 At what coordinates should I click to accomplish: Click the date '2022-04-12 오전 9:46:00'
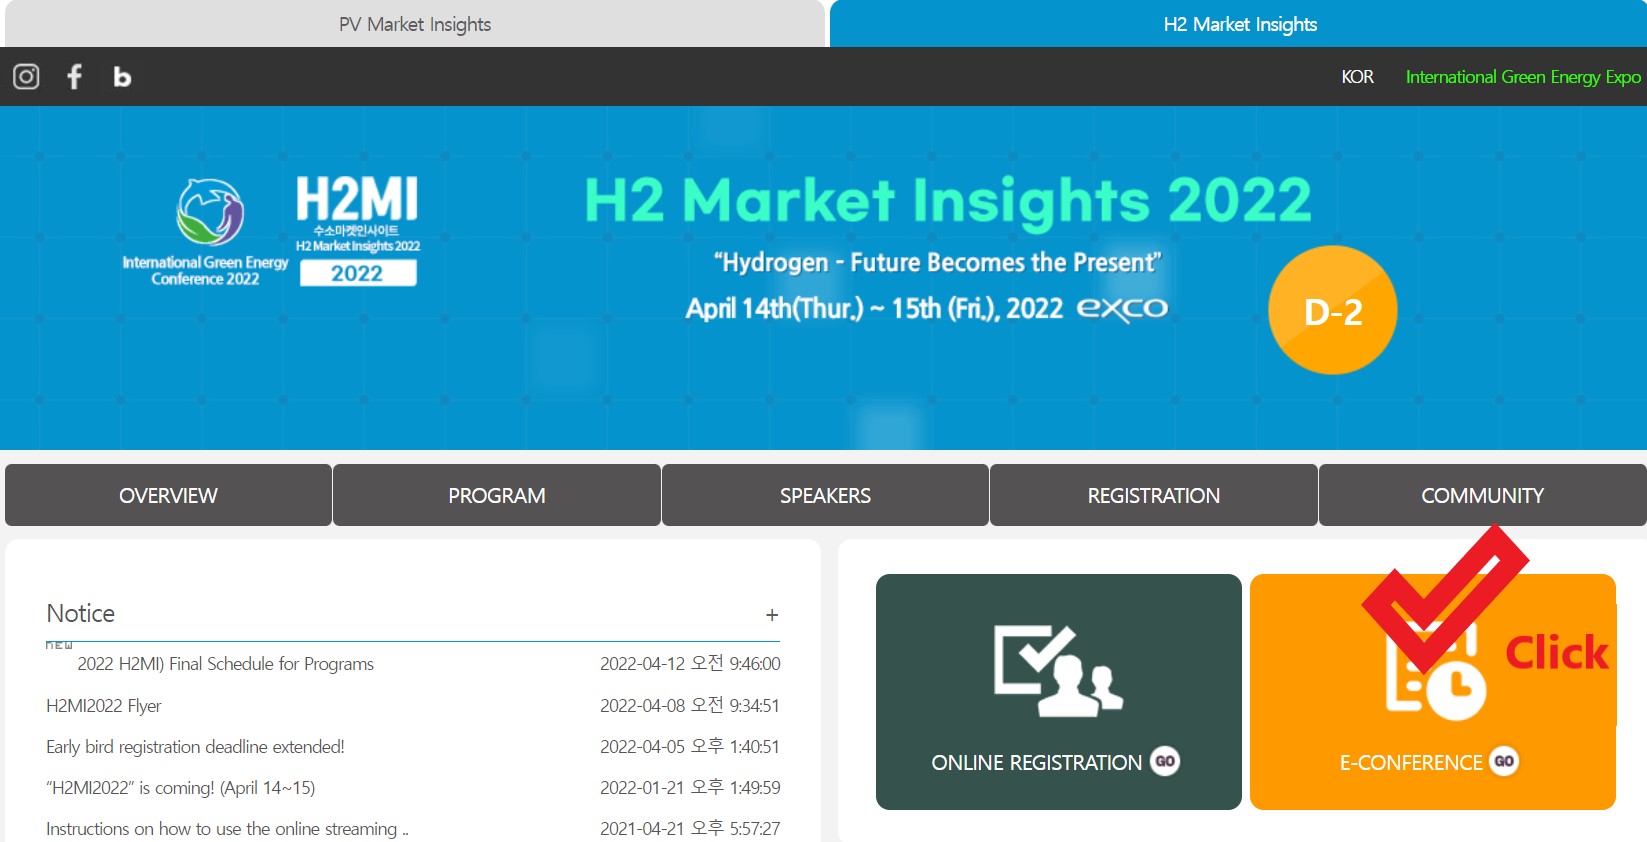coord(690,664)
